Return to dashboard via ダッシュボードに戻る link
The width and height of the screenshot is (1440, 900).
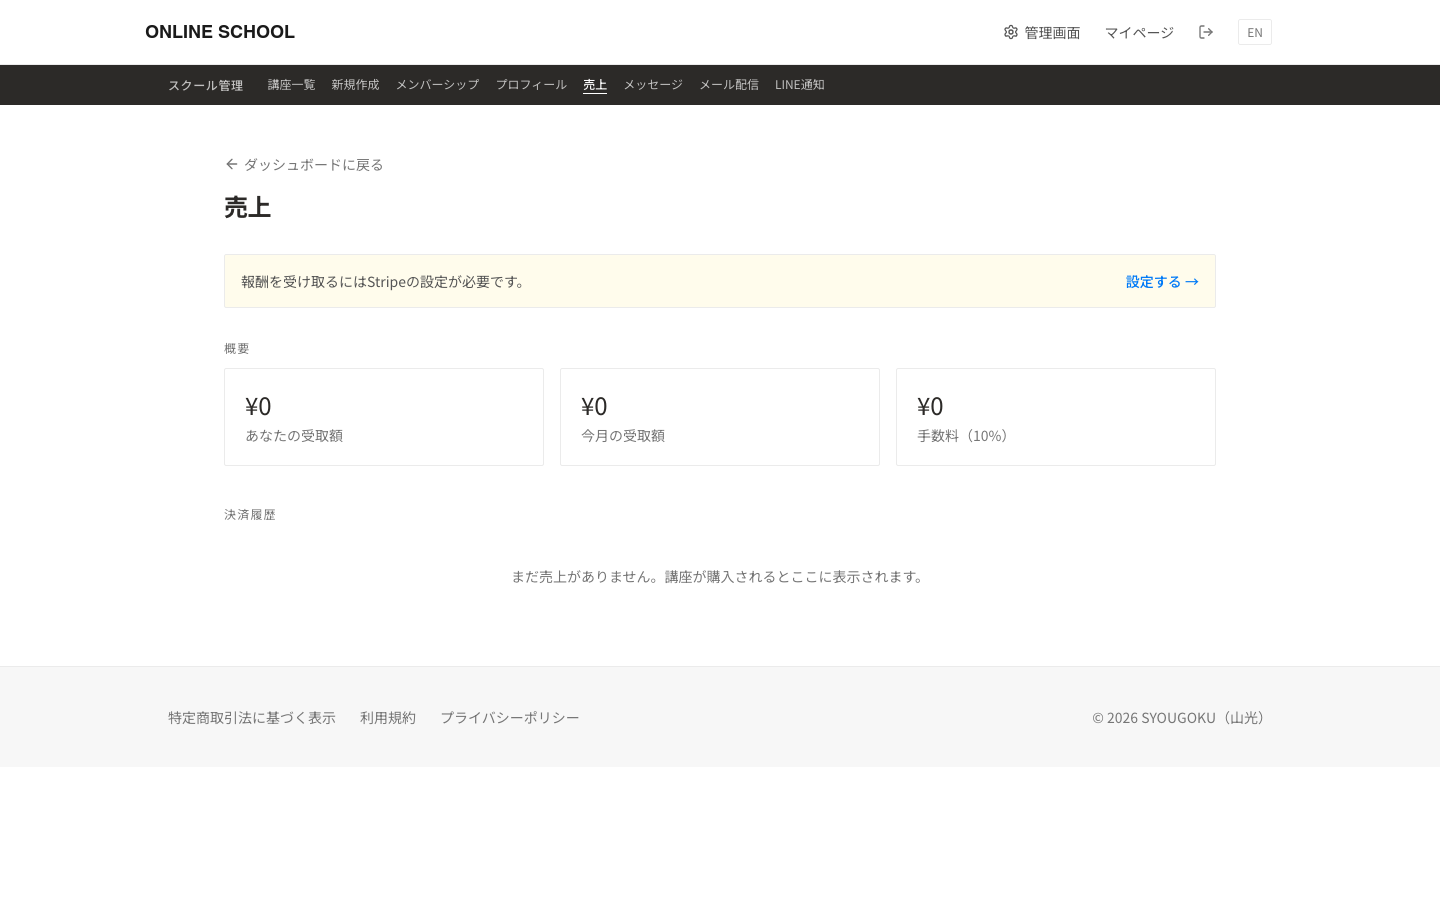313,164
